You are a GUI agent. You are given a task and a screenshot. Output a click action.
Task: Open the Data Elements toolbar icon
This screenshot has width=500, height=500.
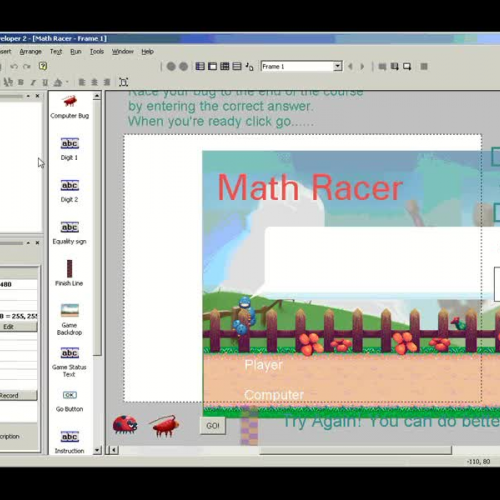click(x=249, y=67)
